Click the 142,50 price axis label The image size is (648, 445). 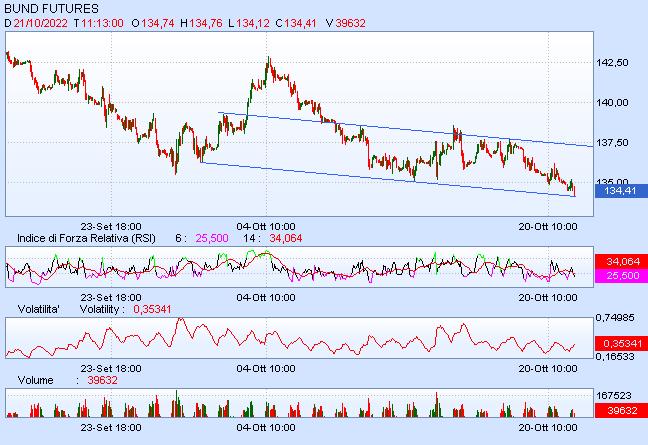pos(612,63)
